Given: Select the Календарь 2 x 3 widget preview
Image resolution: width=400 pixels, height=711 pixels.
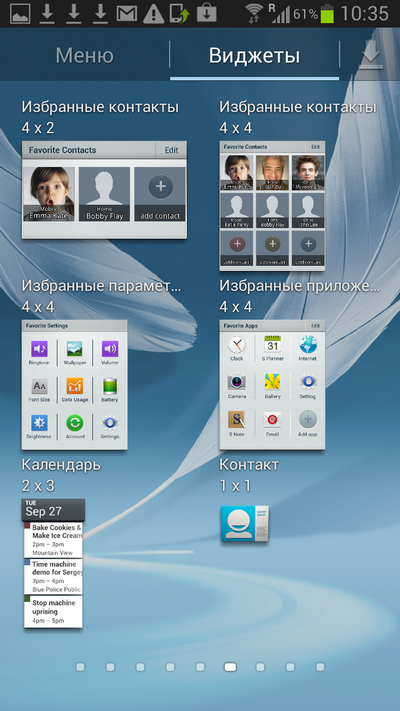Looking at the screenshot, I should [x=53, y=563].
